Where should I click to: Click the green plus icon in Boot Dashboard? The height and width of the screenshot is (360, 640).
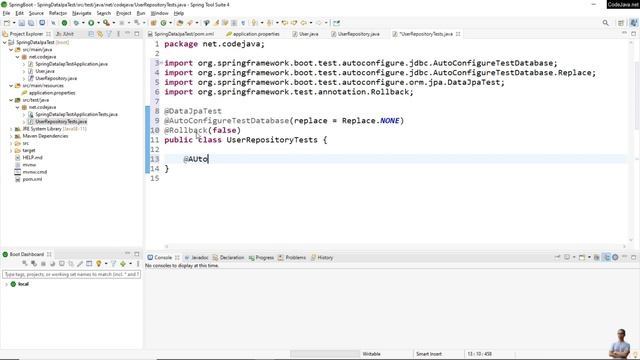123,264
